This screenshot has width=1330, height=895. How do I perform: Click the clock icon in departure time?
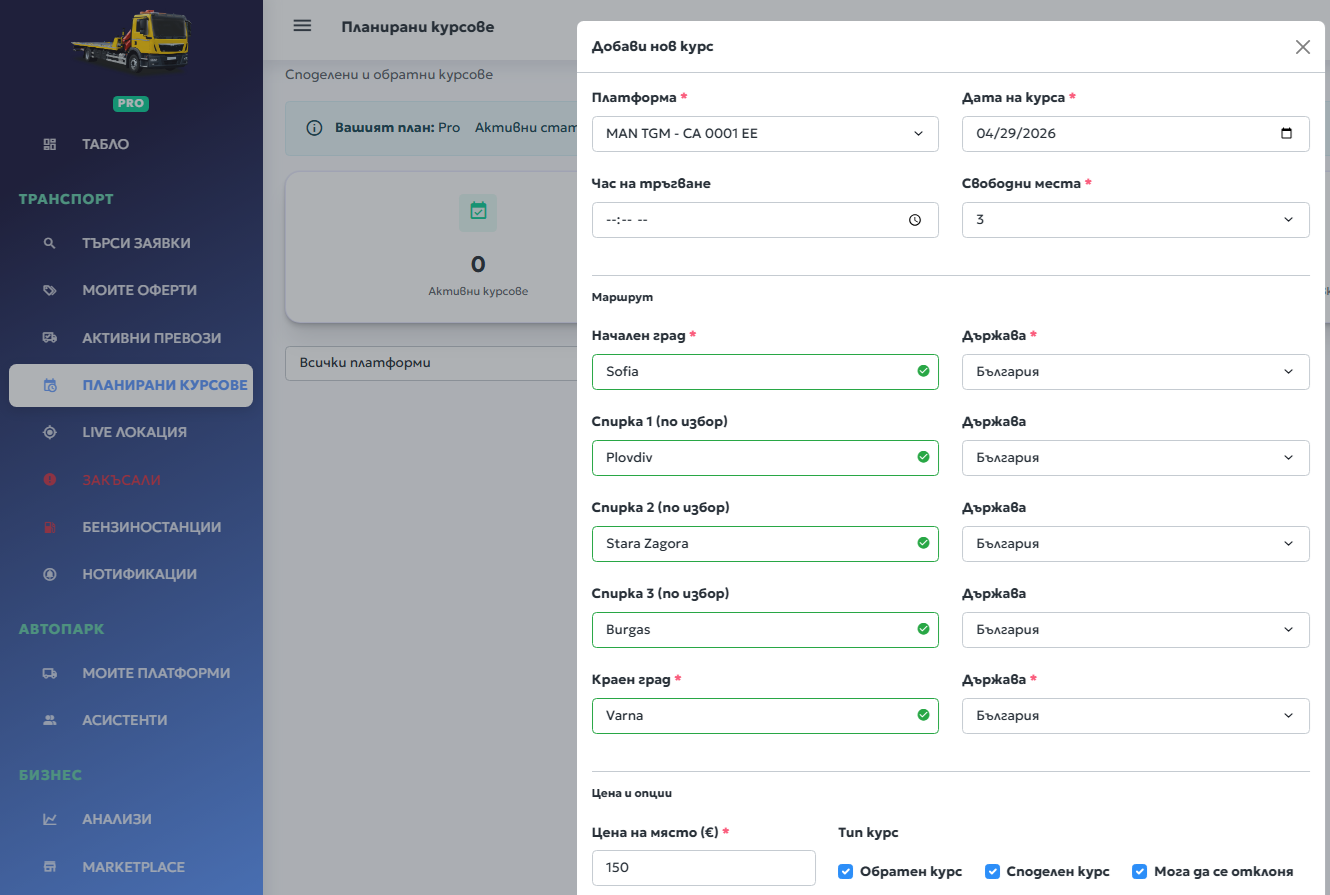pos(915,220)
